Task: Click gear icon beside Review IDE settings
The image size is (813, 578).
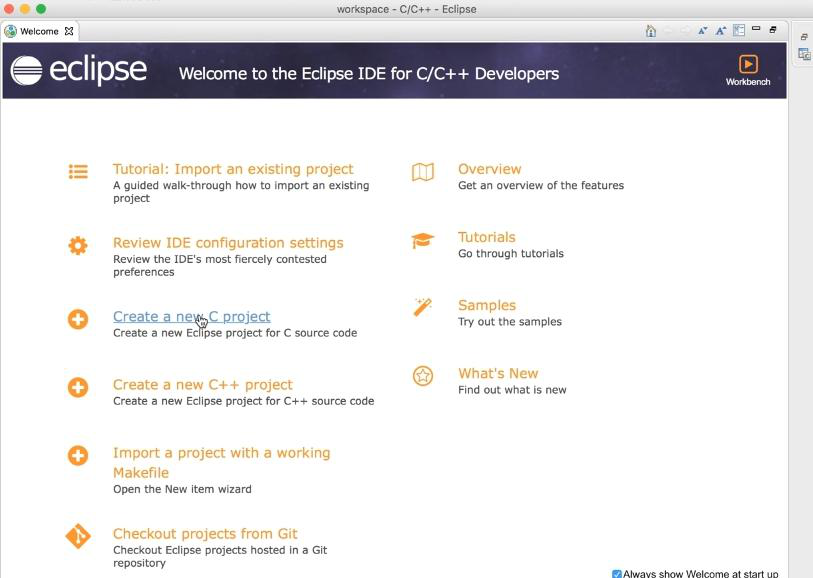Action: tap(78, 245)
